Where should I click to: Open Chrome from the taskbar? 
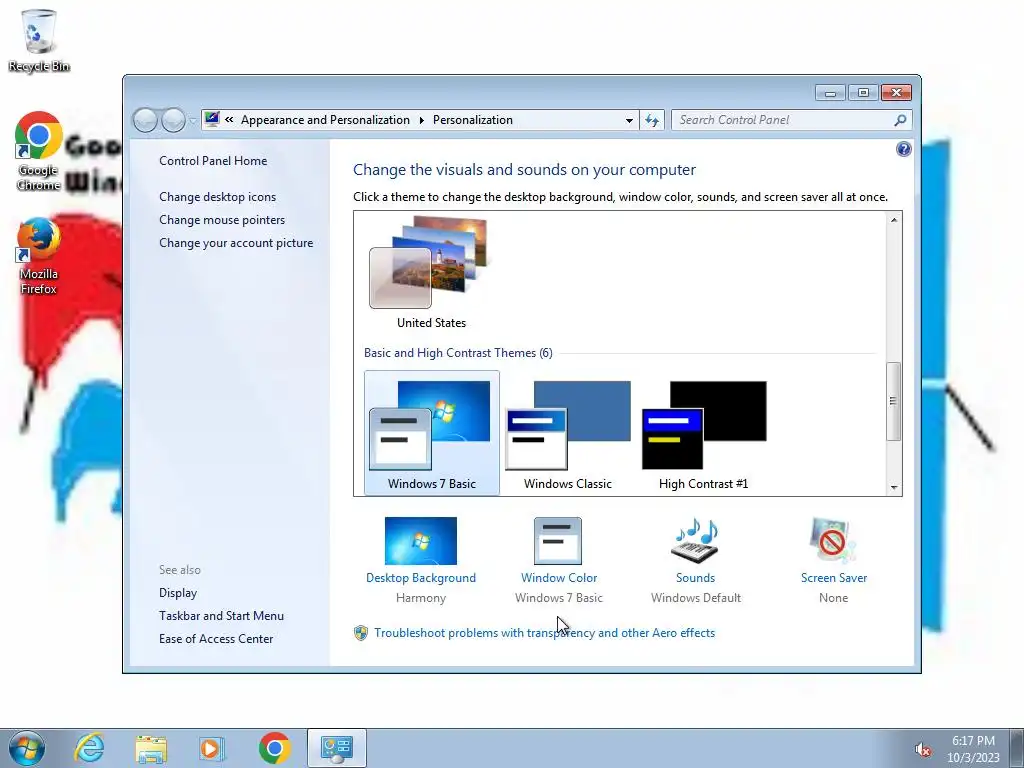point(274,748)
